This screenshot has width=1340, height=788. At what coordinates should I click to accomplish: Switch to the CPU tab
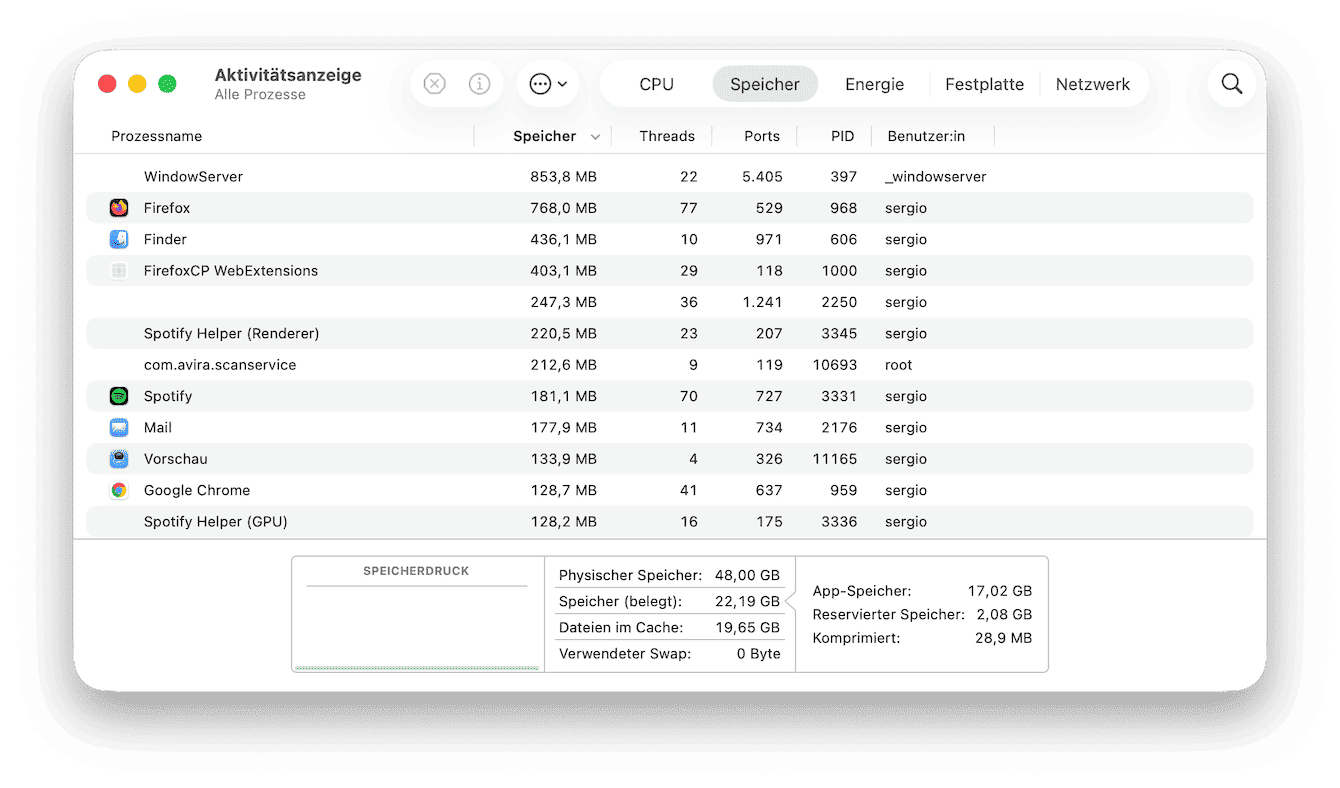coord(655,84)
